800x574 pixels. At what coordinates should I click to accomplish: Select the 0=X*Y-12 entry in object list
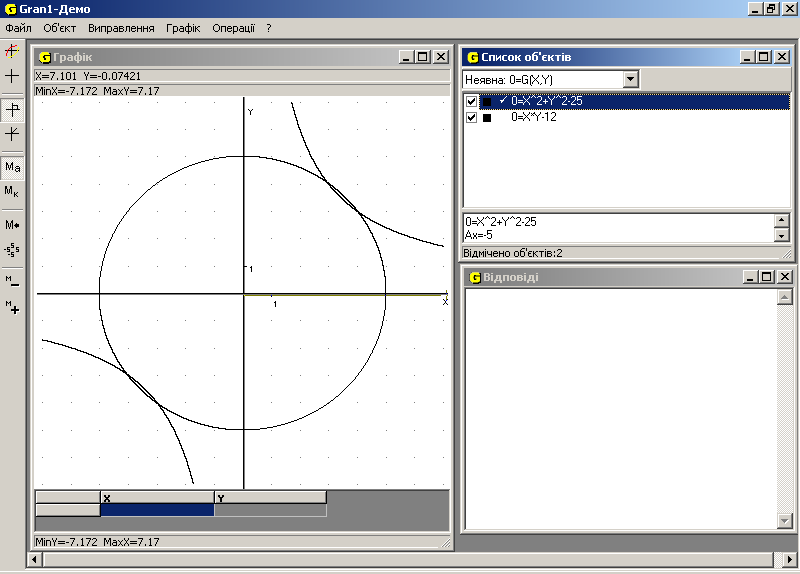coord(533,117)
